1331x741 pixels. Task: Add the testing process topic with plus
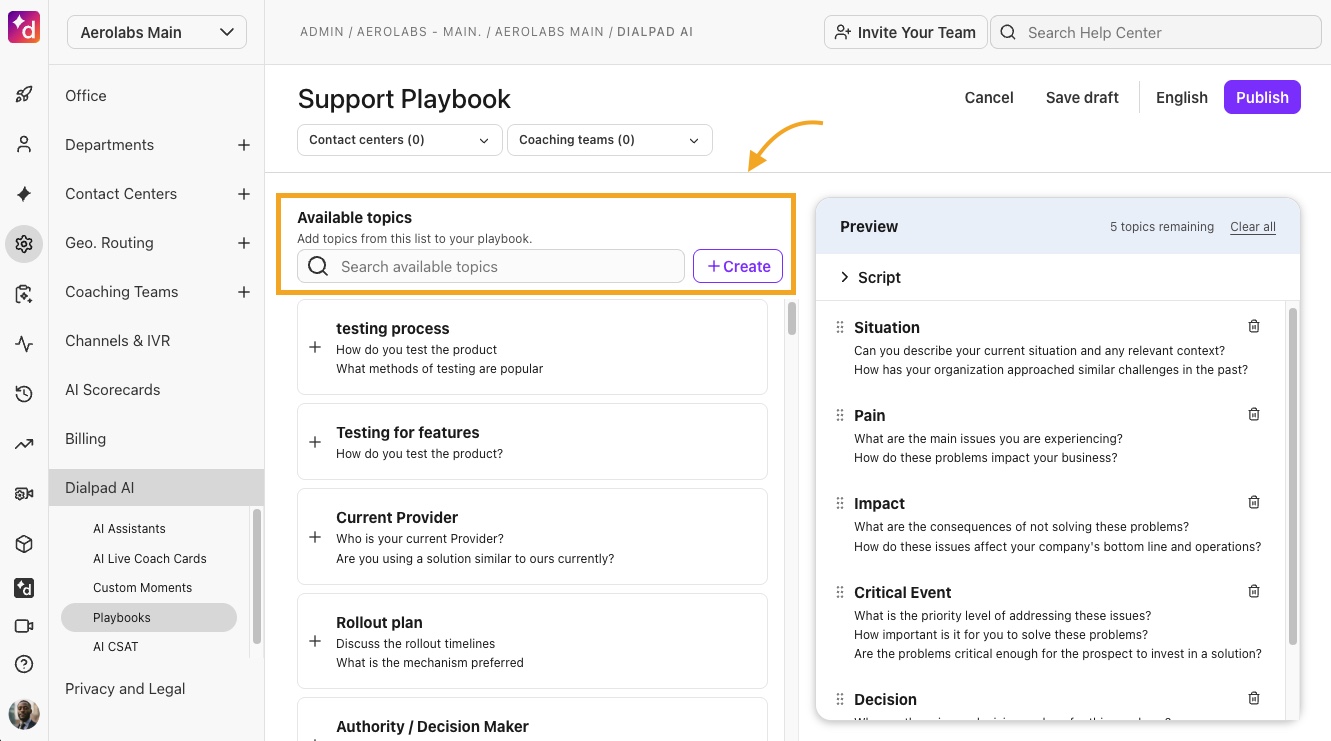click(315, 347)
